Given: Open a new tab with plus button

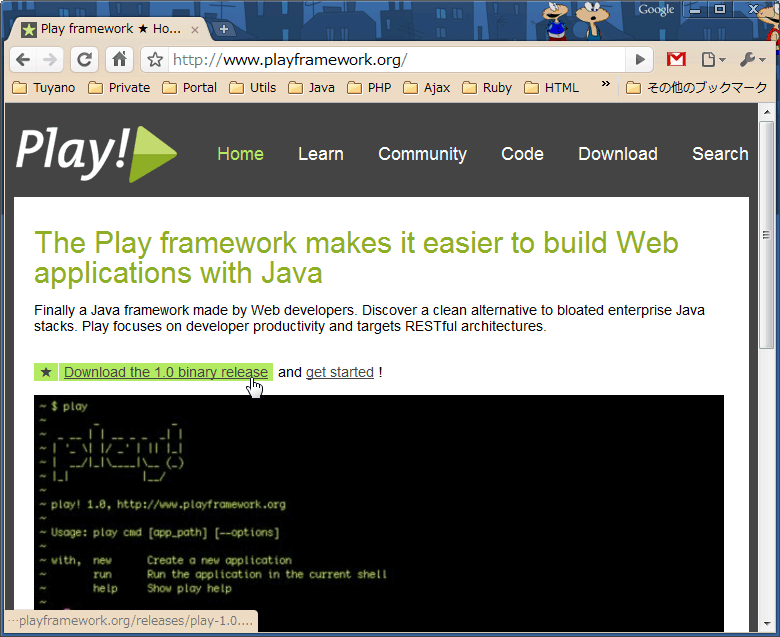Looking at the screenshot, I should (224, 29).
